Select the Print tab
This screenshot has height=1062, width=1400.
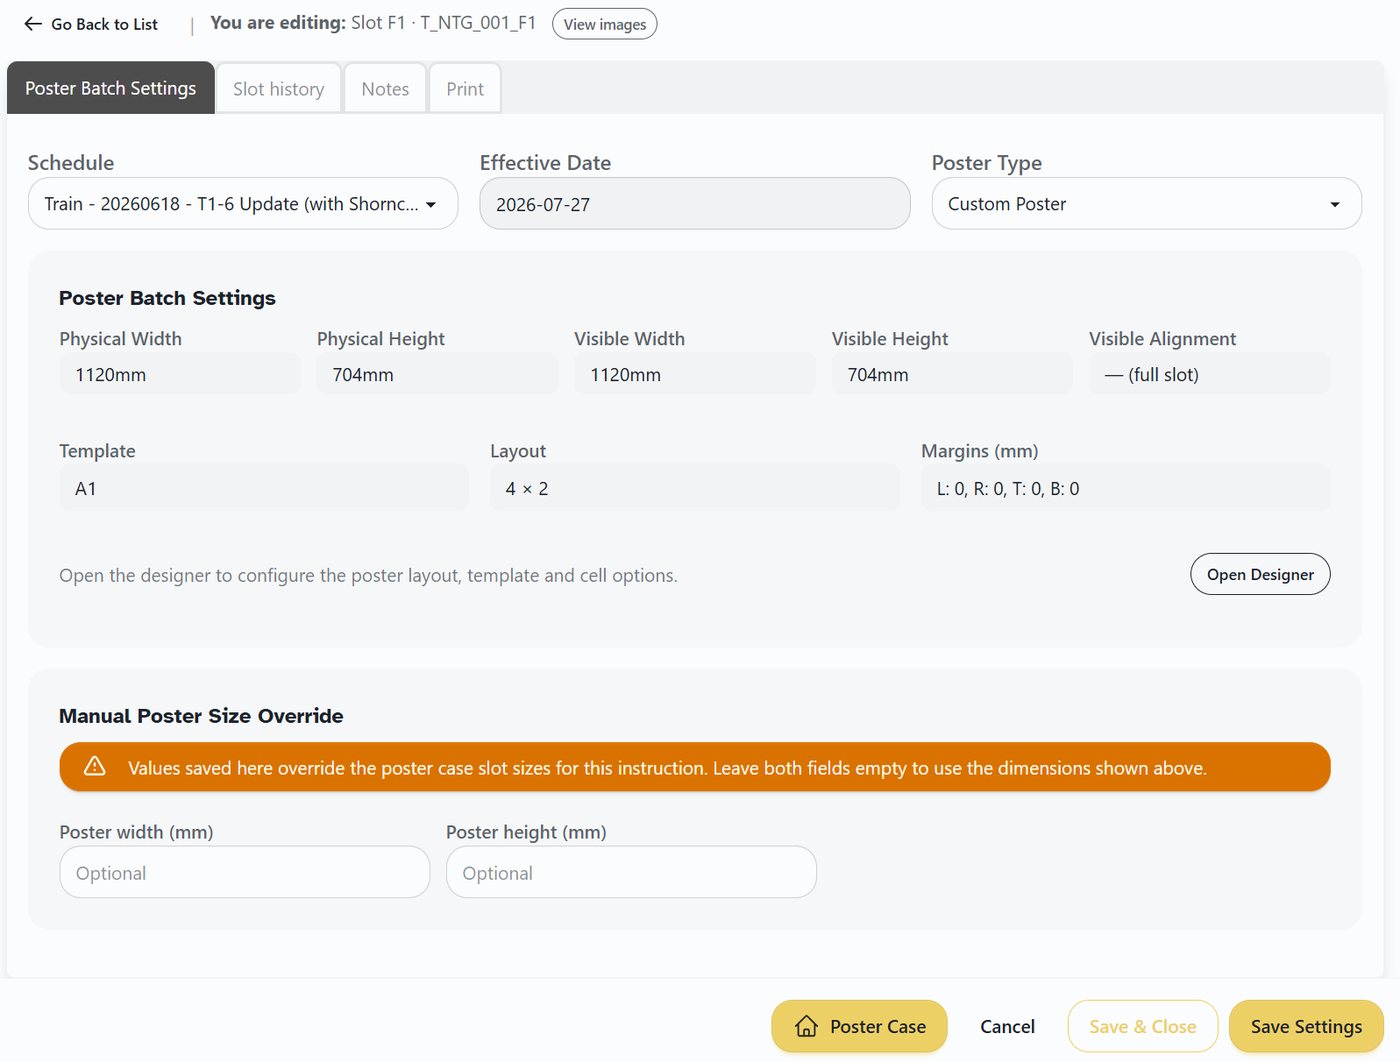click(465, 89)
